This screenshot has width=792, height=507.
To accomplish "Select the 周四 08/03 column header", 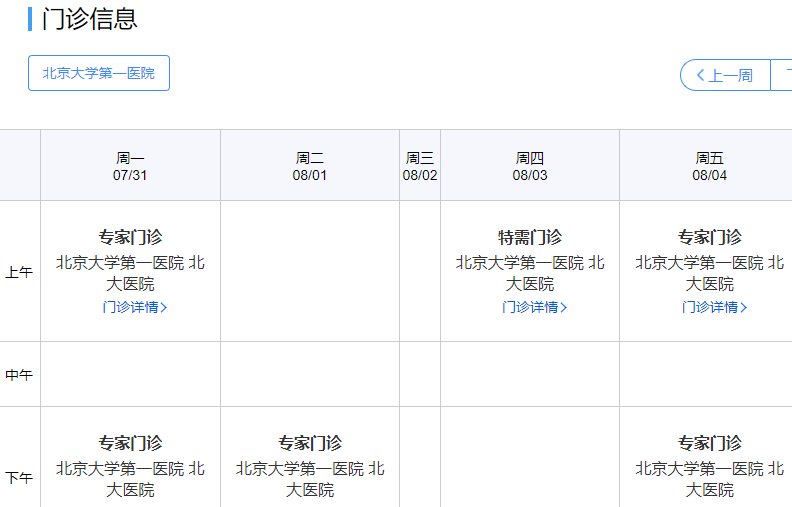I will click(x=530, y=166).
